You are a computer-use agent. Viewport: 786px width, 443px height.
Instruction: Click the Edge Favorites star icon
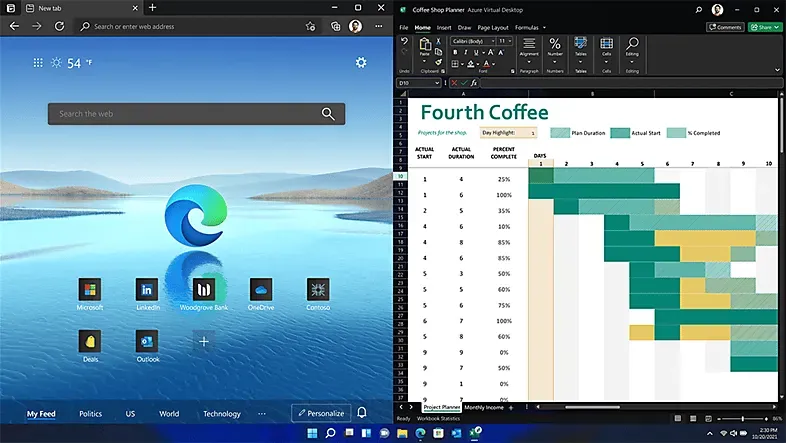point(310,27)
